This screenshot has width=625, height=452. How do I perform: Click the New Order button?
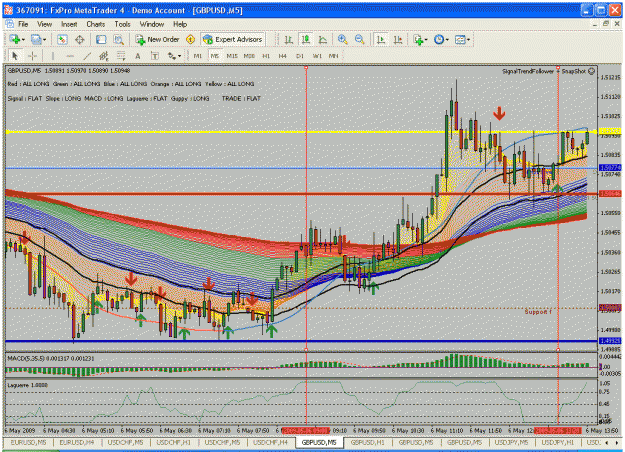click(x=158, y=39)
